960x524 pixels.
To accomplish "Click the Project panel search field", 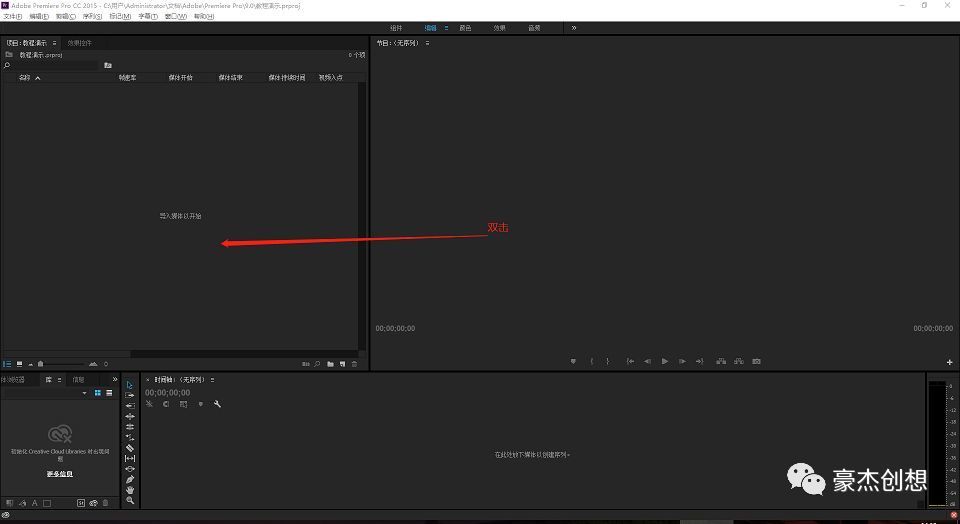I will click(55, 65).
